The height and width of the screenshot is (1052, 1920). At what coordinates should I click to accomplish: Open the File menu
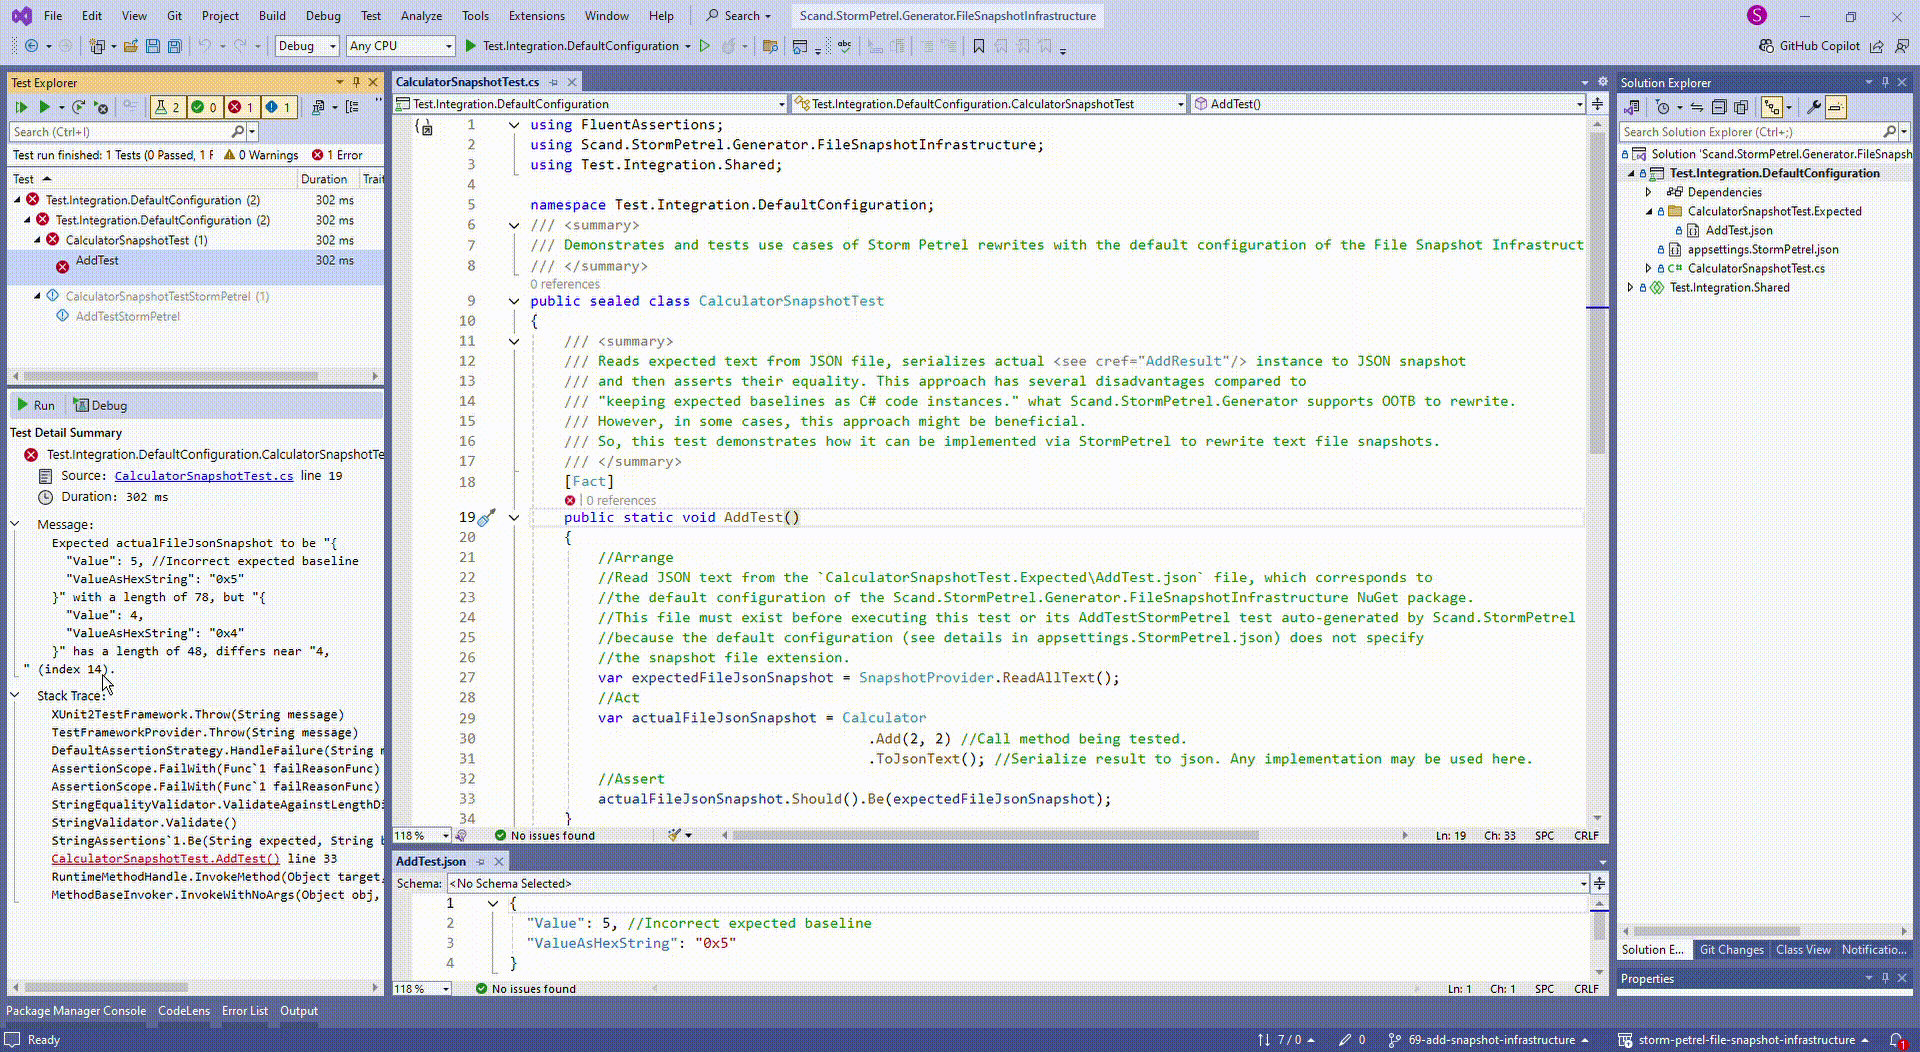pyautogui.click(x=53, y=16)
